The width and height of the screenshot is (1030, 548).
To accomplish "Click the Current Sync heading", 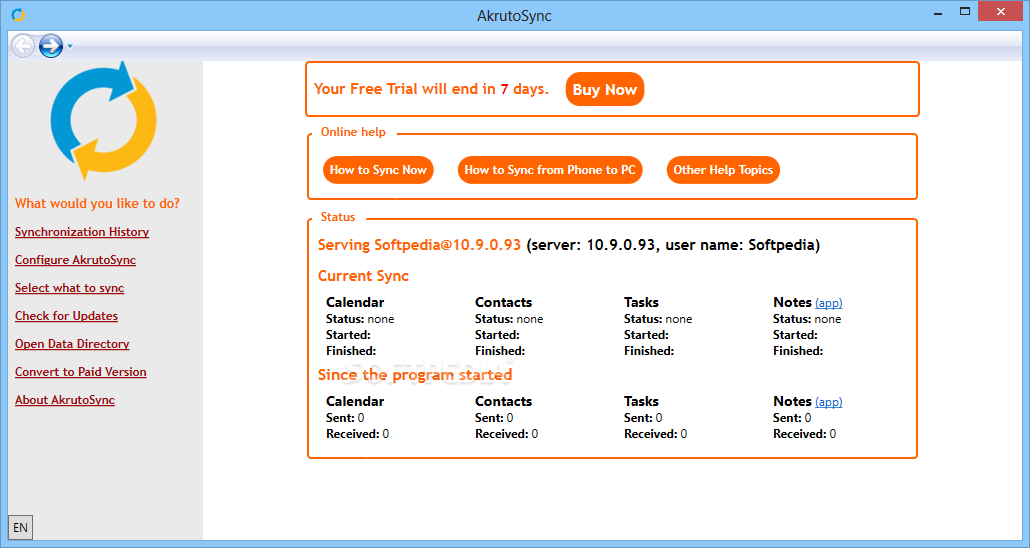I will (x=363, y=276).
